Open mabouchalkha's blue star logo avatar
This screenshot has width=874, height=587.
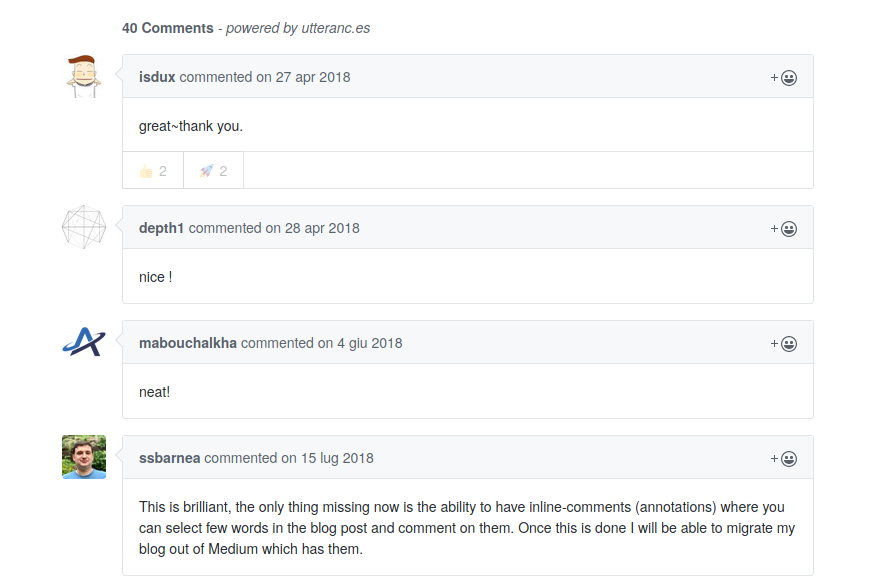click(84, 342)
